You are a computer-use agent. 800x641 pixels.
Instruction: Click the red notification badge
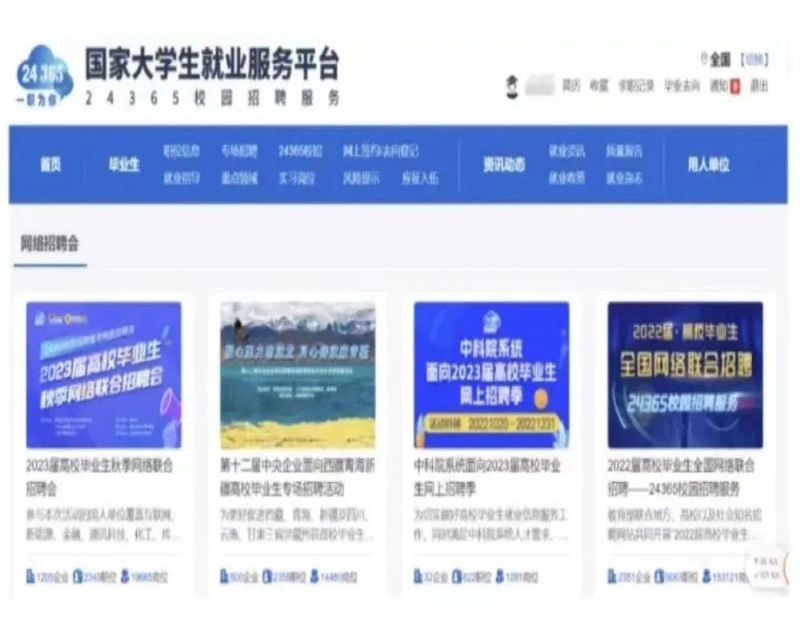(x=736, y=86)
